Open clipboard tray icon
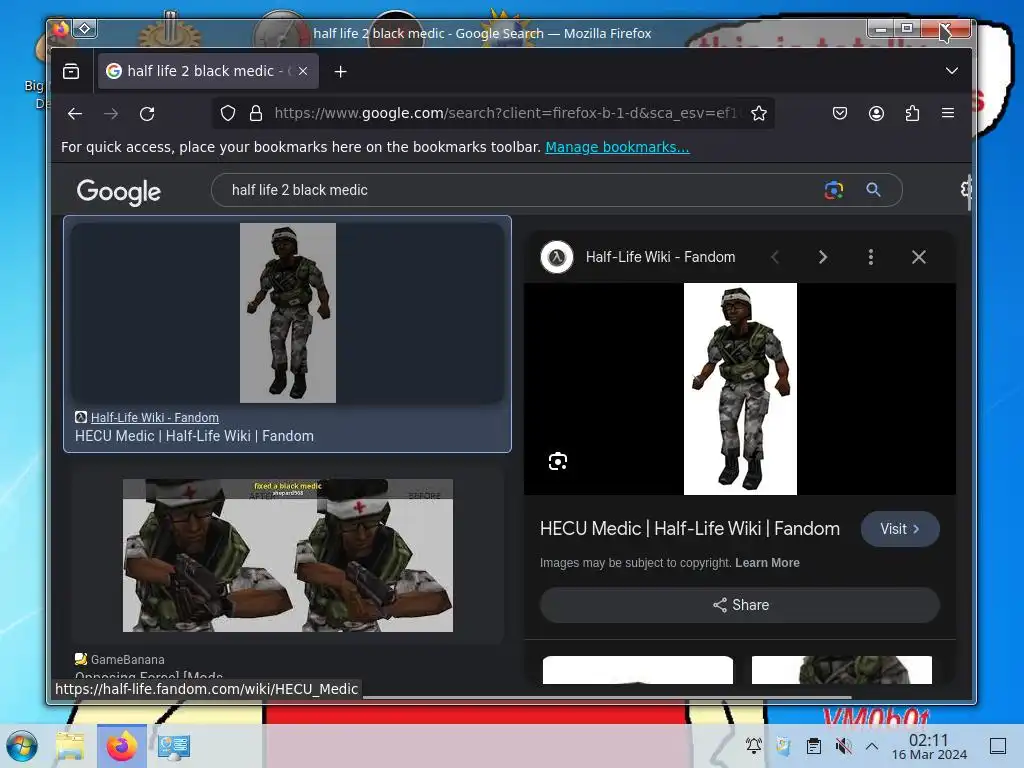Screen dimensions: 1024x768 click(x=813, y=746)
